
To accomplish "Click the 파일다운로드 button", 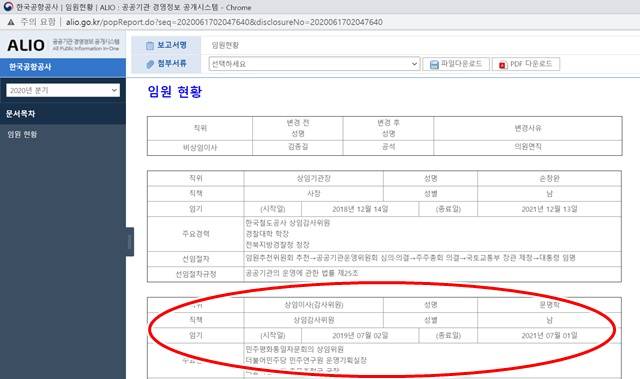I will pyautogui.click(x=456, y=64).
